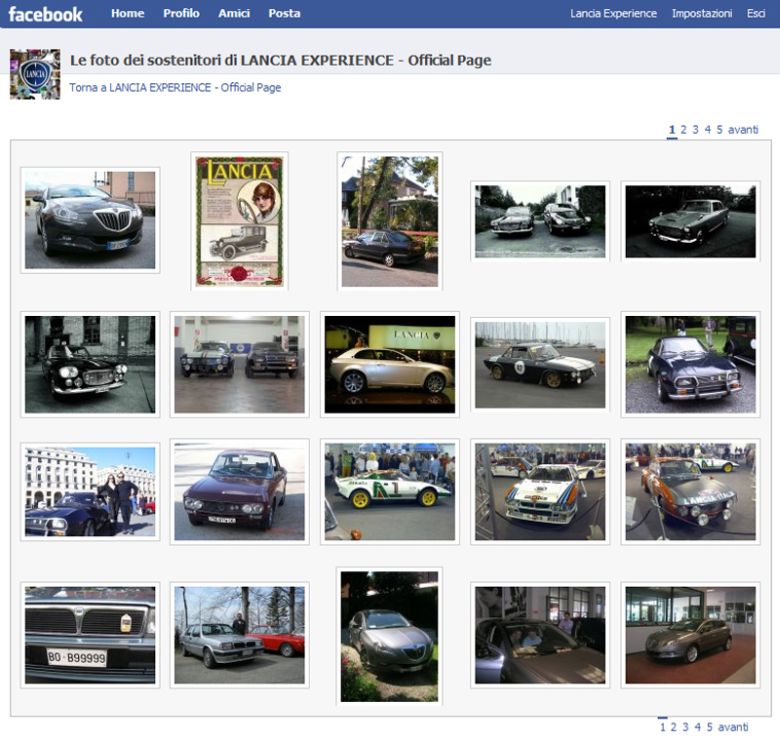Go to page 5 in top pagination

point(719,130)
